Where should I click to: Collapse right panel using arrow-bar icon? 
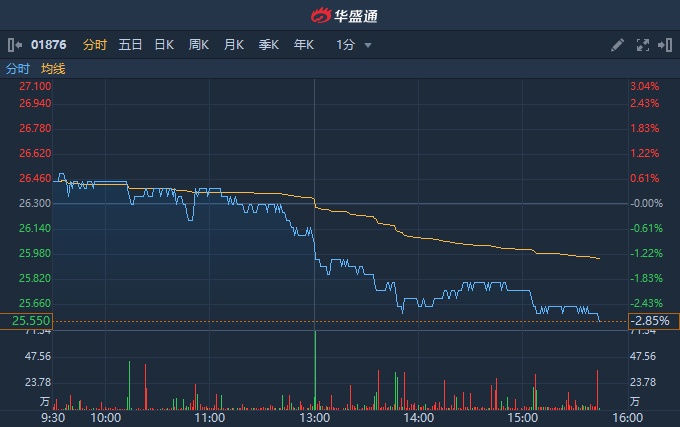coord(665,45)
